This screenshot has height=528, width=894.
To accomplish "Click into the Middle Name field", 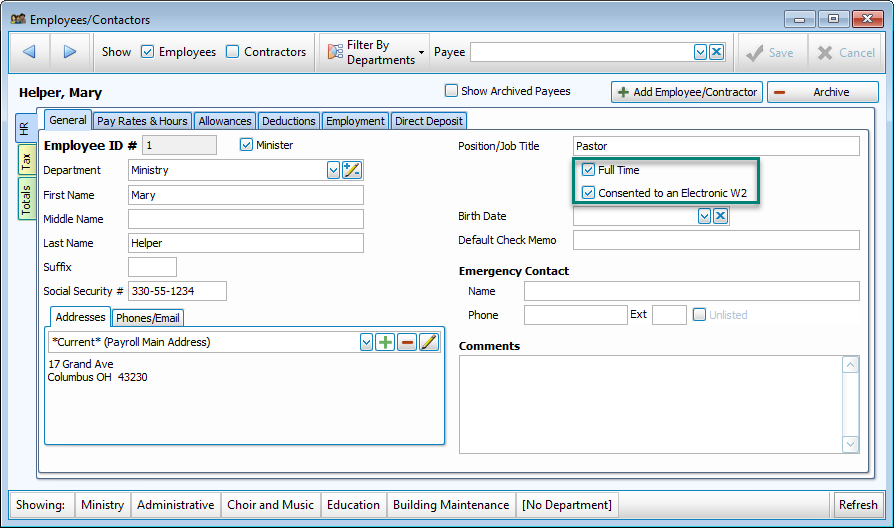I will (x=245, y=219).
